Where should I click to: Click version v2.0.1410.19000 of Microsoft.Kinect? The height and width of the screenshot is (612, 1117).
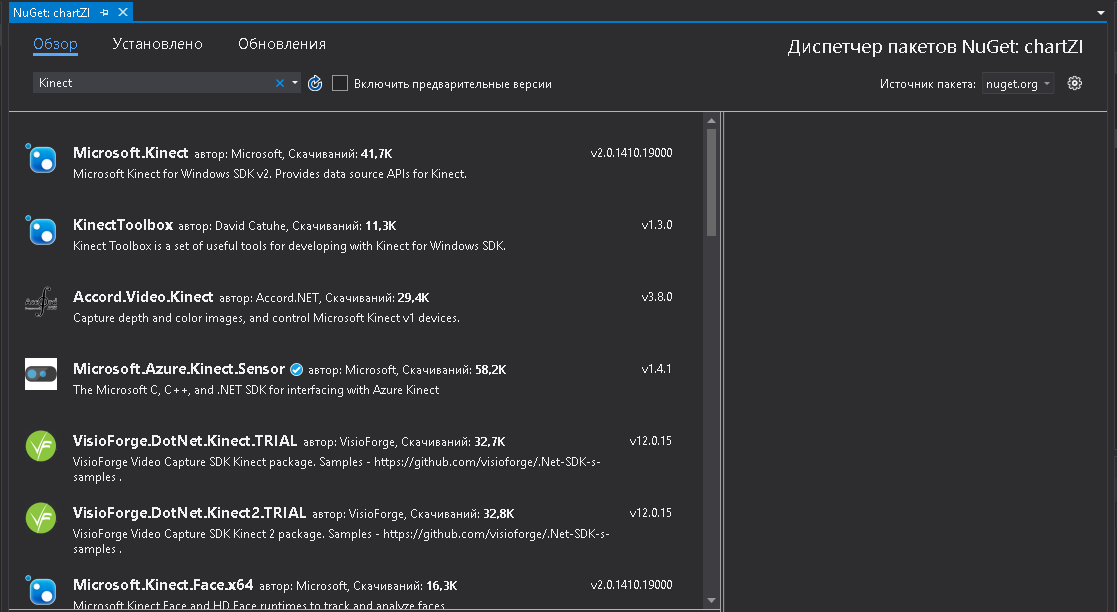(631, 152)
